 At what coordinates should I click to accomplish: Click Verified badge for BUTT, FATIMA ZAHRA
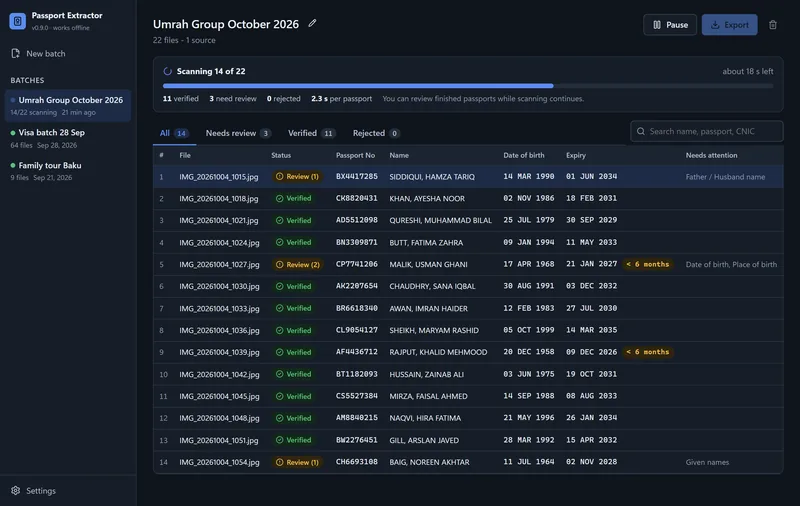(293, 242)
